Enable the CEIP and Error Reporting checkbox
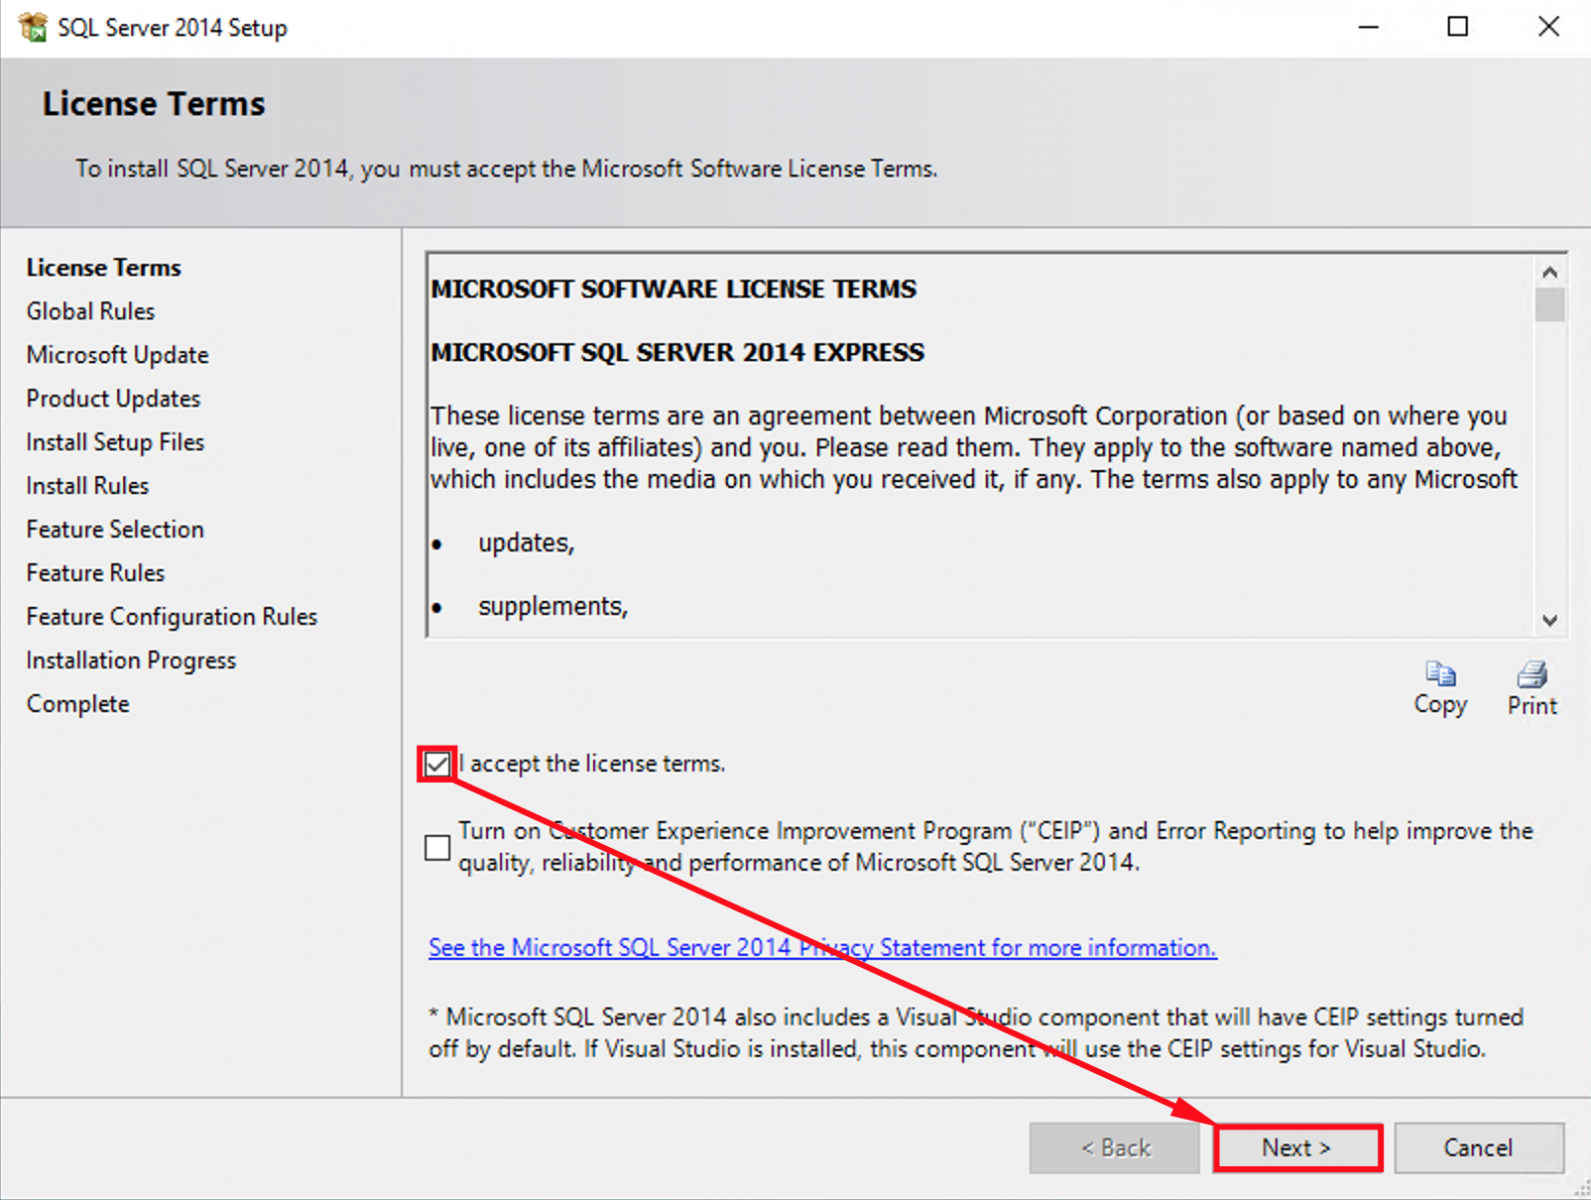Viewport: 1591px width, 1200px height. 437,848
